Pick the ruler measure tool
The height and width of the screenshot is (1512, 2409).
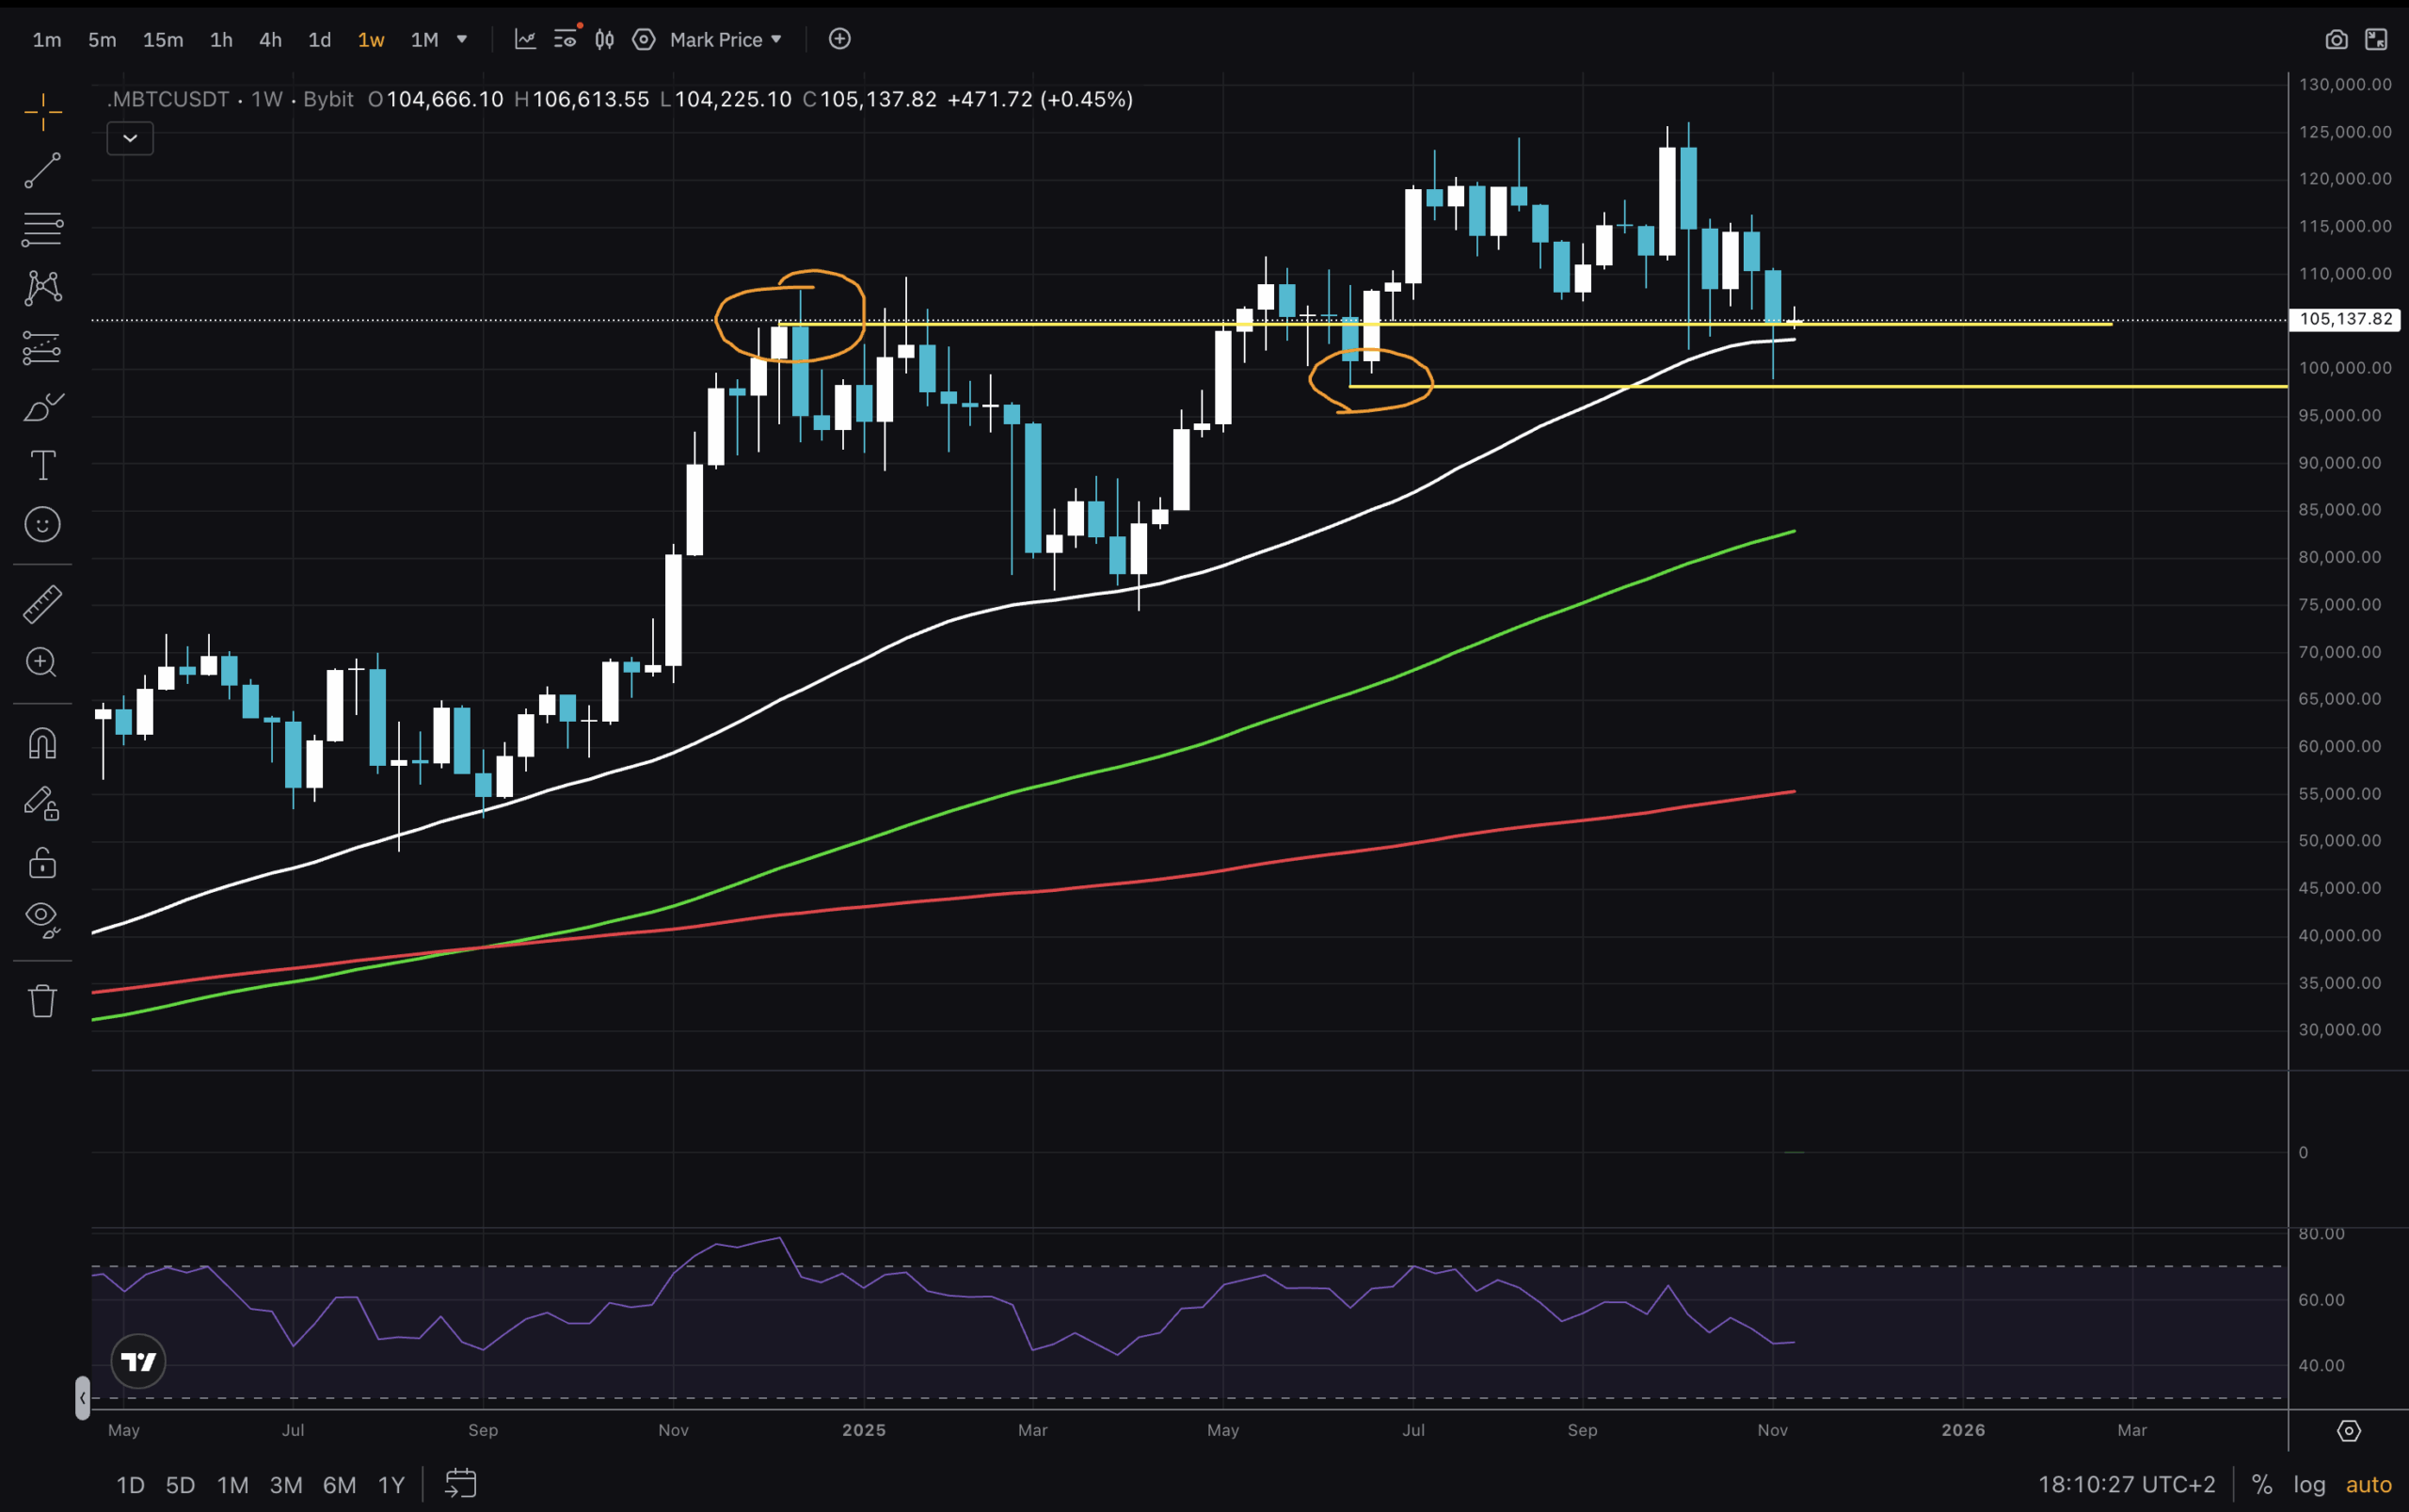[42, 604]
